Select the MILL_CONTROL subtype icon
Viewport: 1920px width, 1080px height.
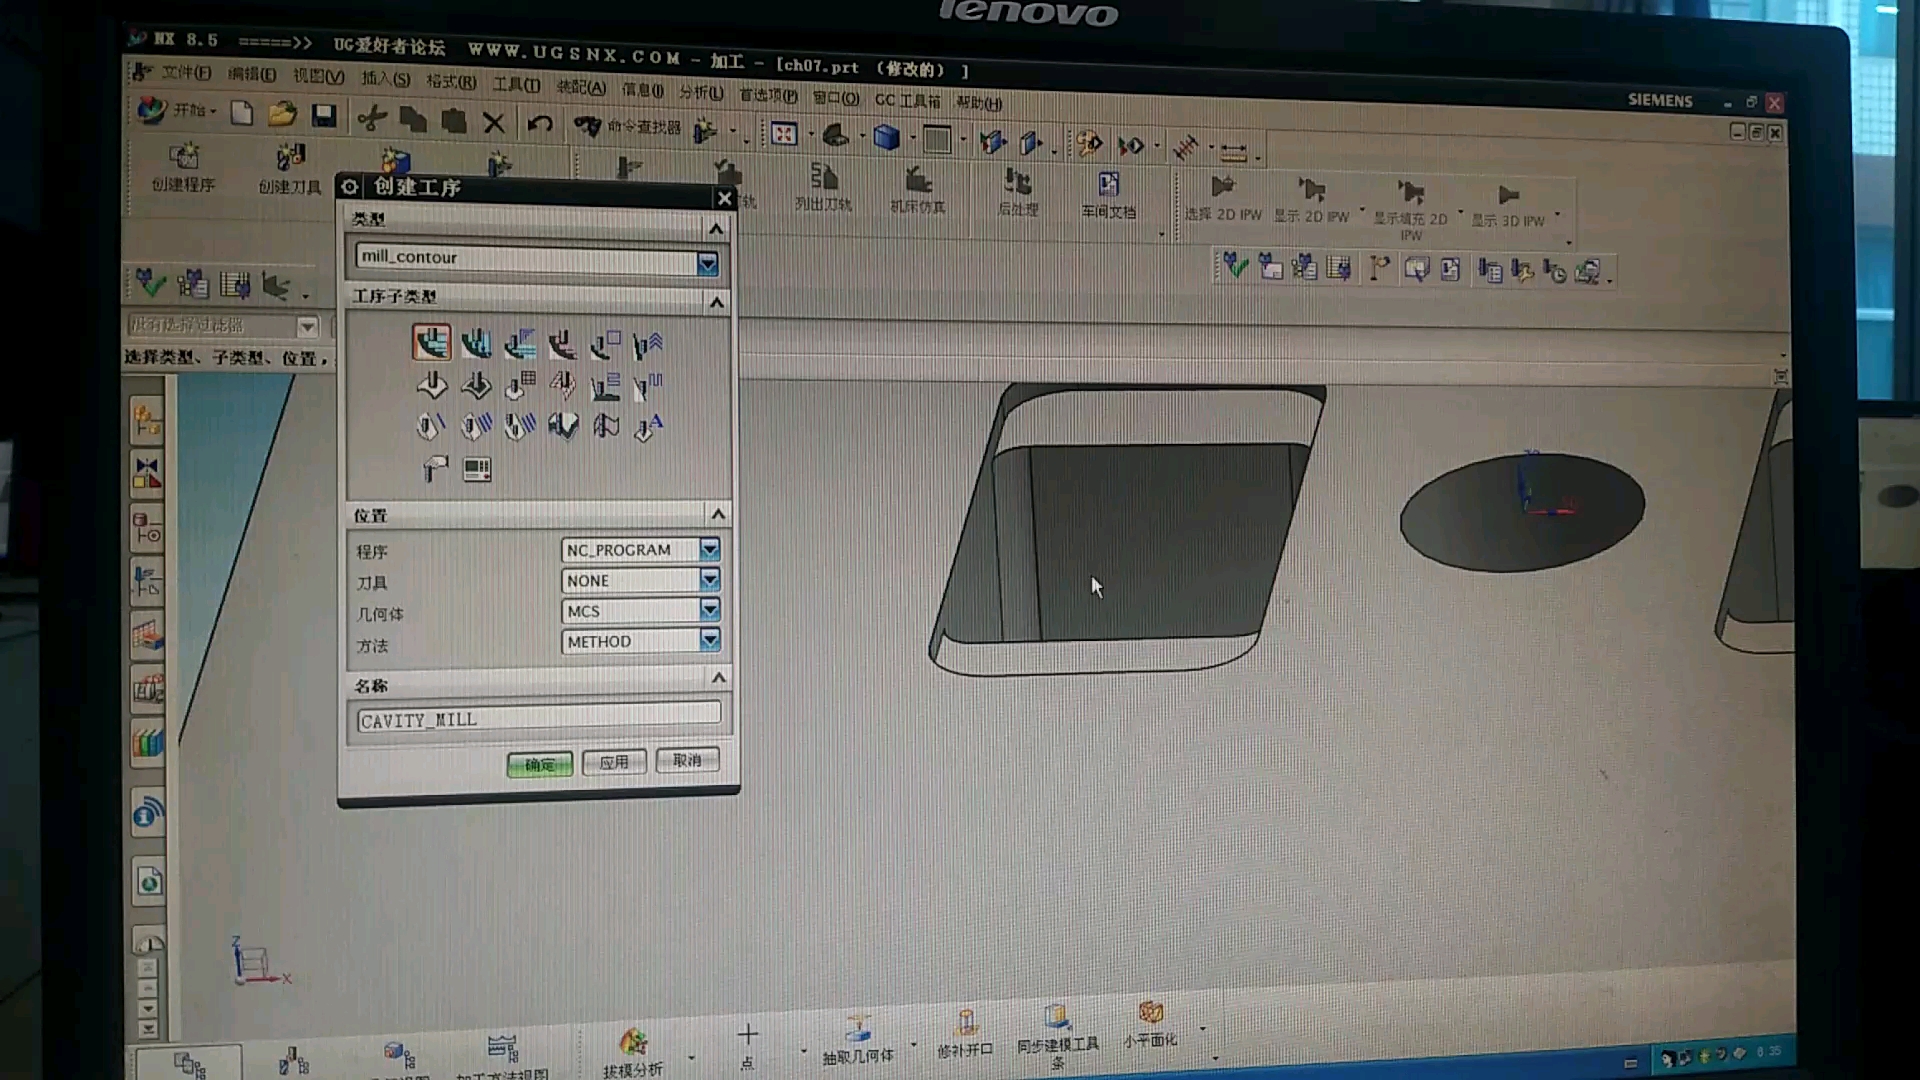click(x=477, y=469)
